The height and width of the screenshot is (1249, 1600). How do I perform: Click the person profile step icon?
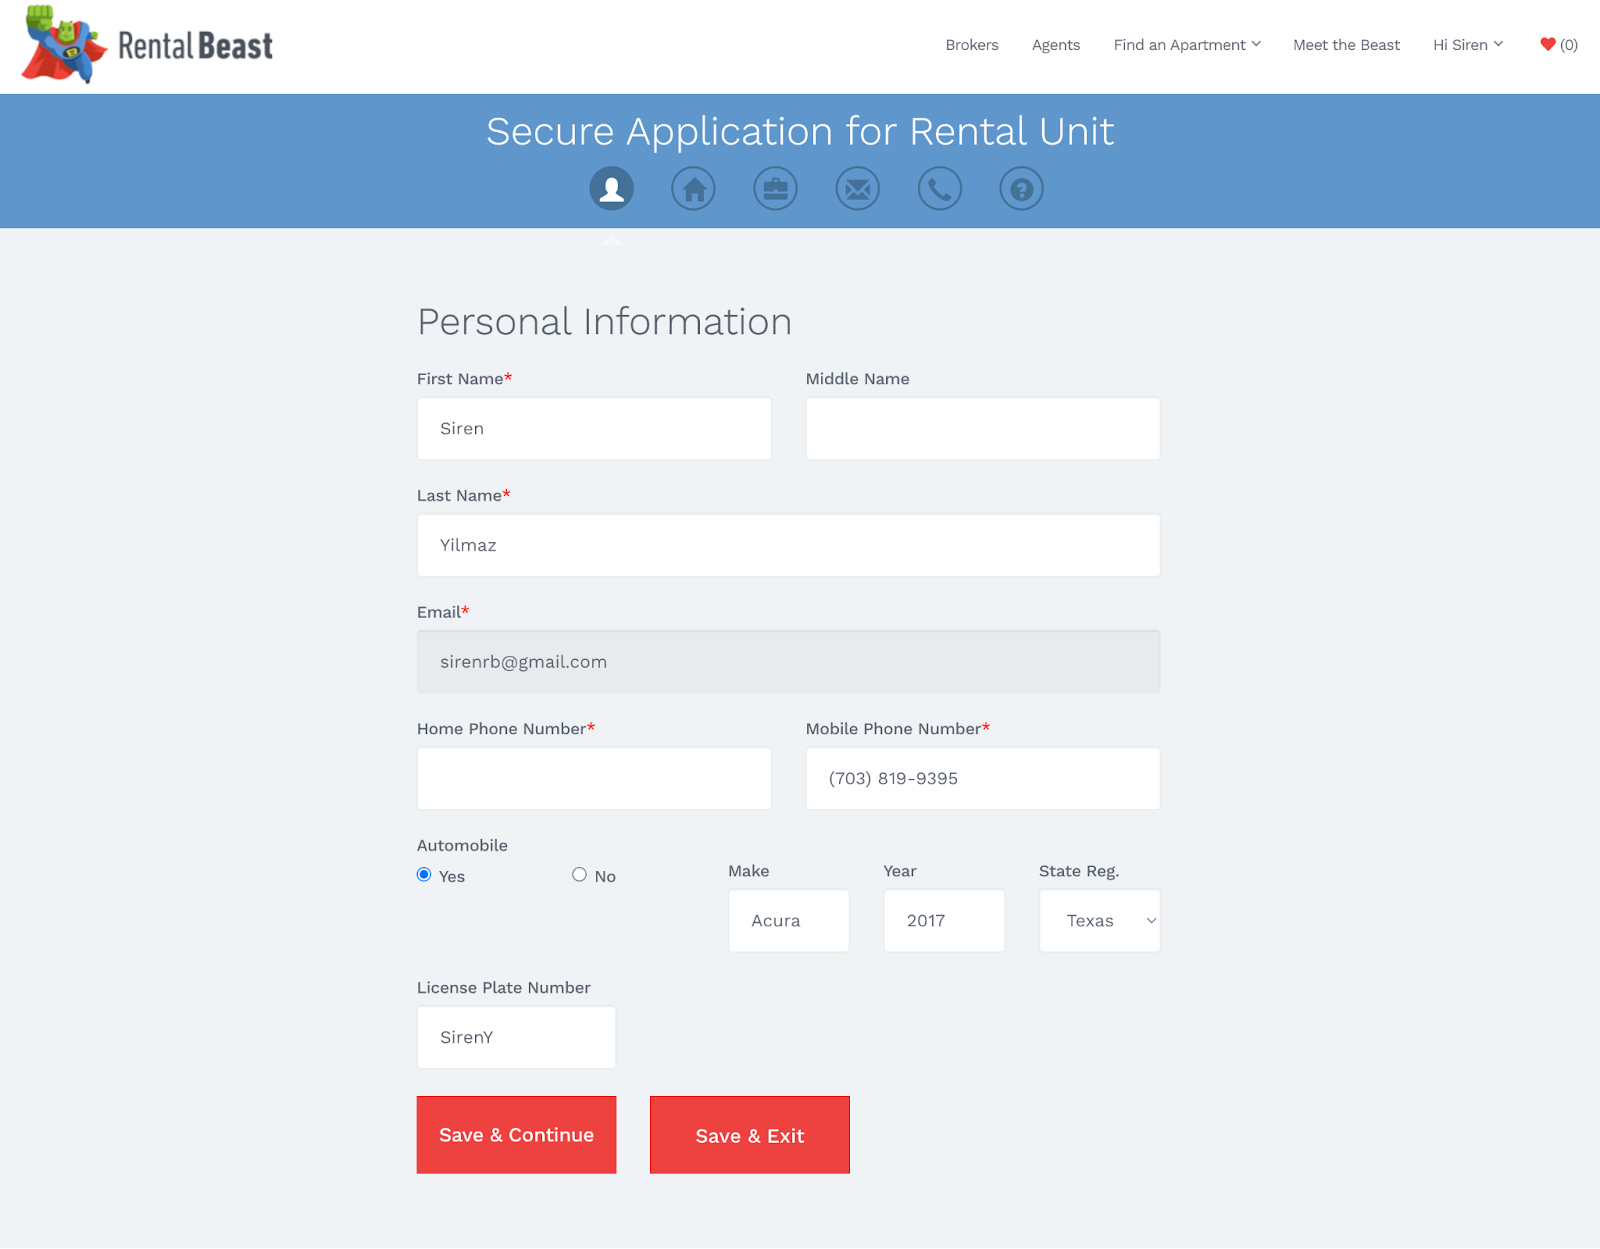tap(611, 188)
